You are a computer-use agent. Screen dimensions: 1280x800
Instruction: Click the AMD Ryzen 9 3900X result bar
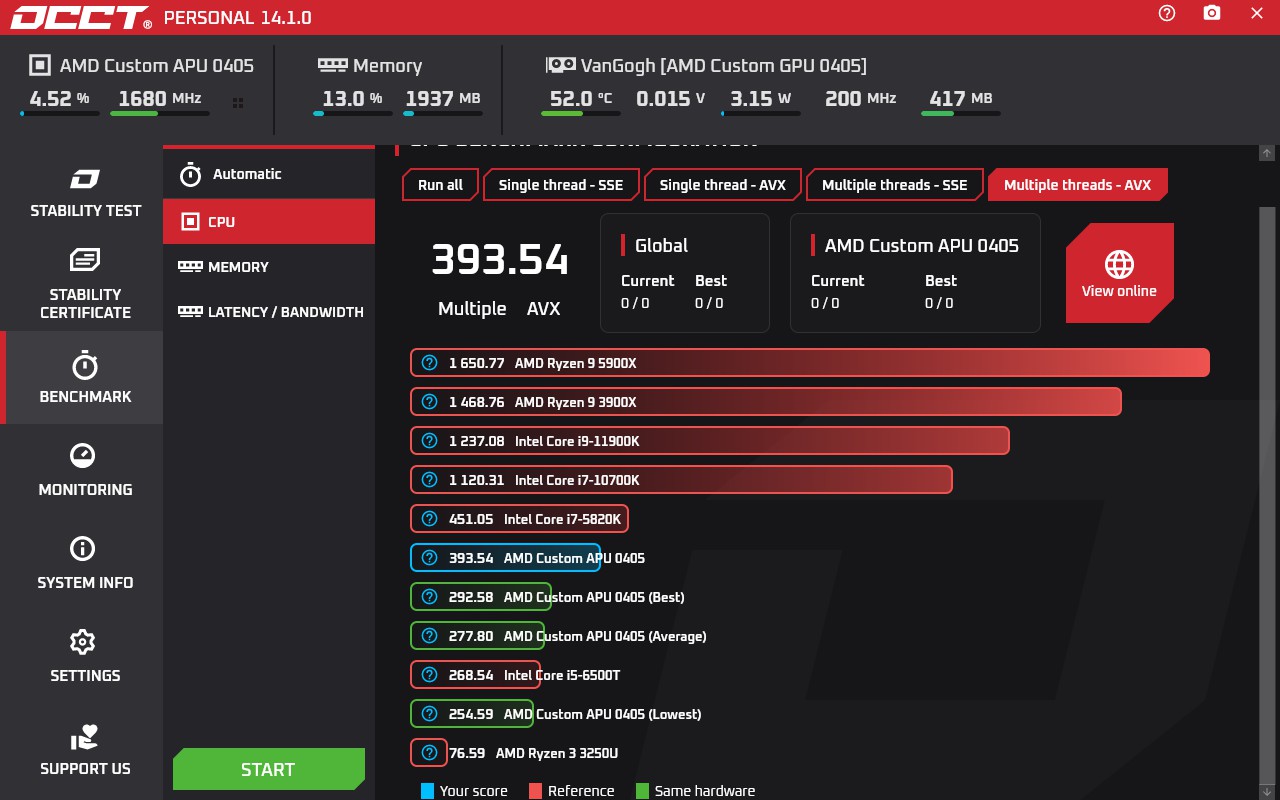tap(766, 402)
